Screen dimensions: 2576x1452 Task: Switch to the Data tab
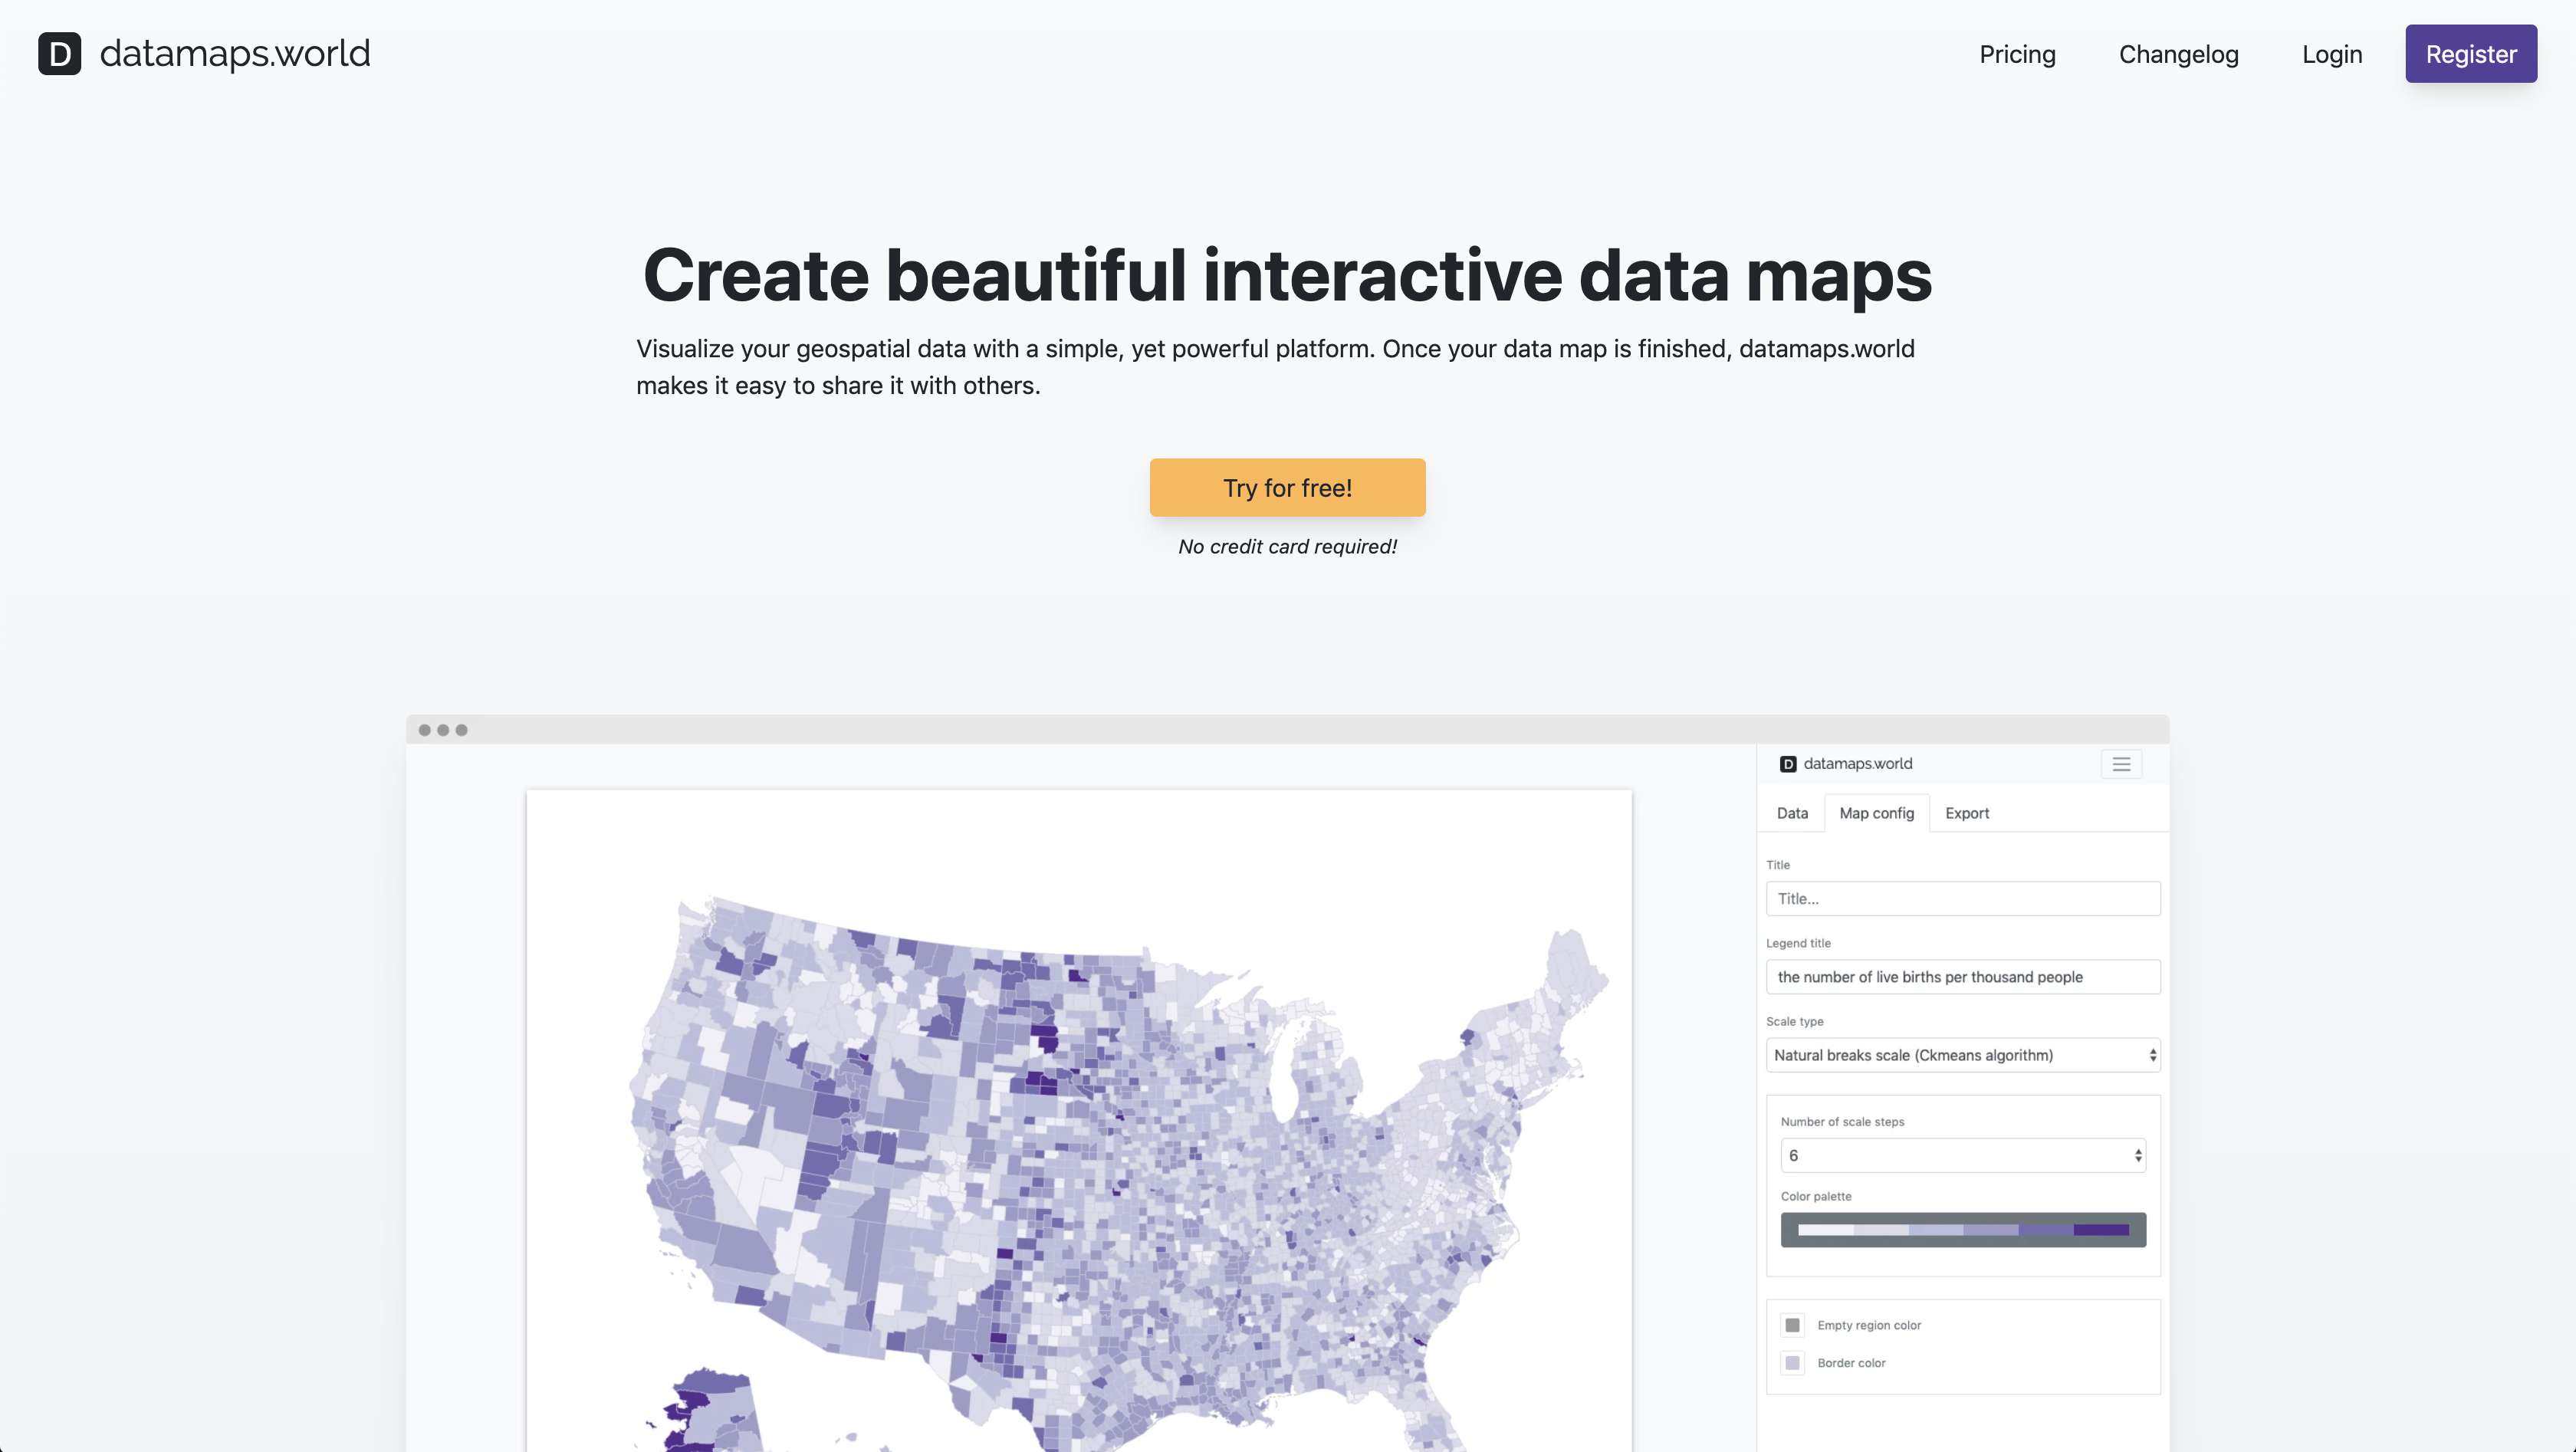(x=1791, y=813)
